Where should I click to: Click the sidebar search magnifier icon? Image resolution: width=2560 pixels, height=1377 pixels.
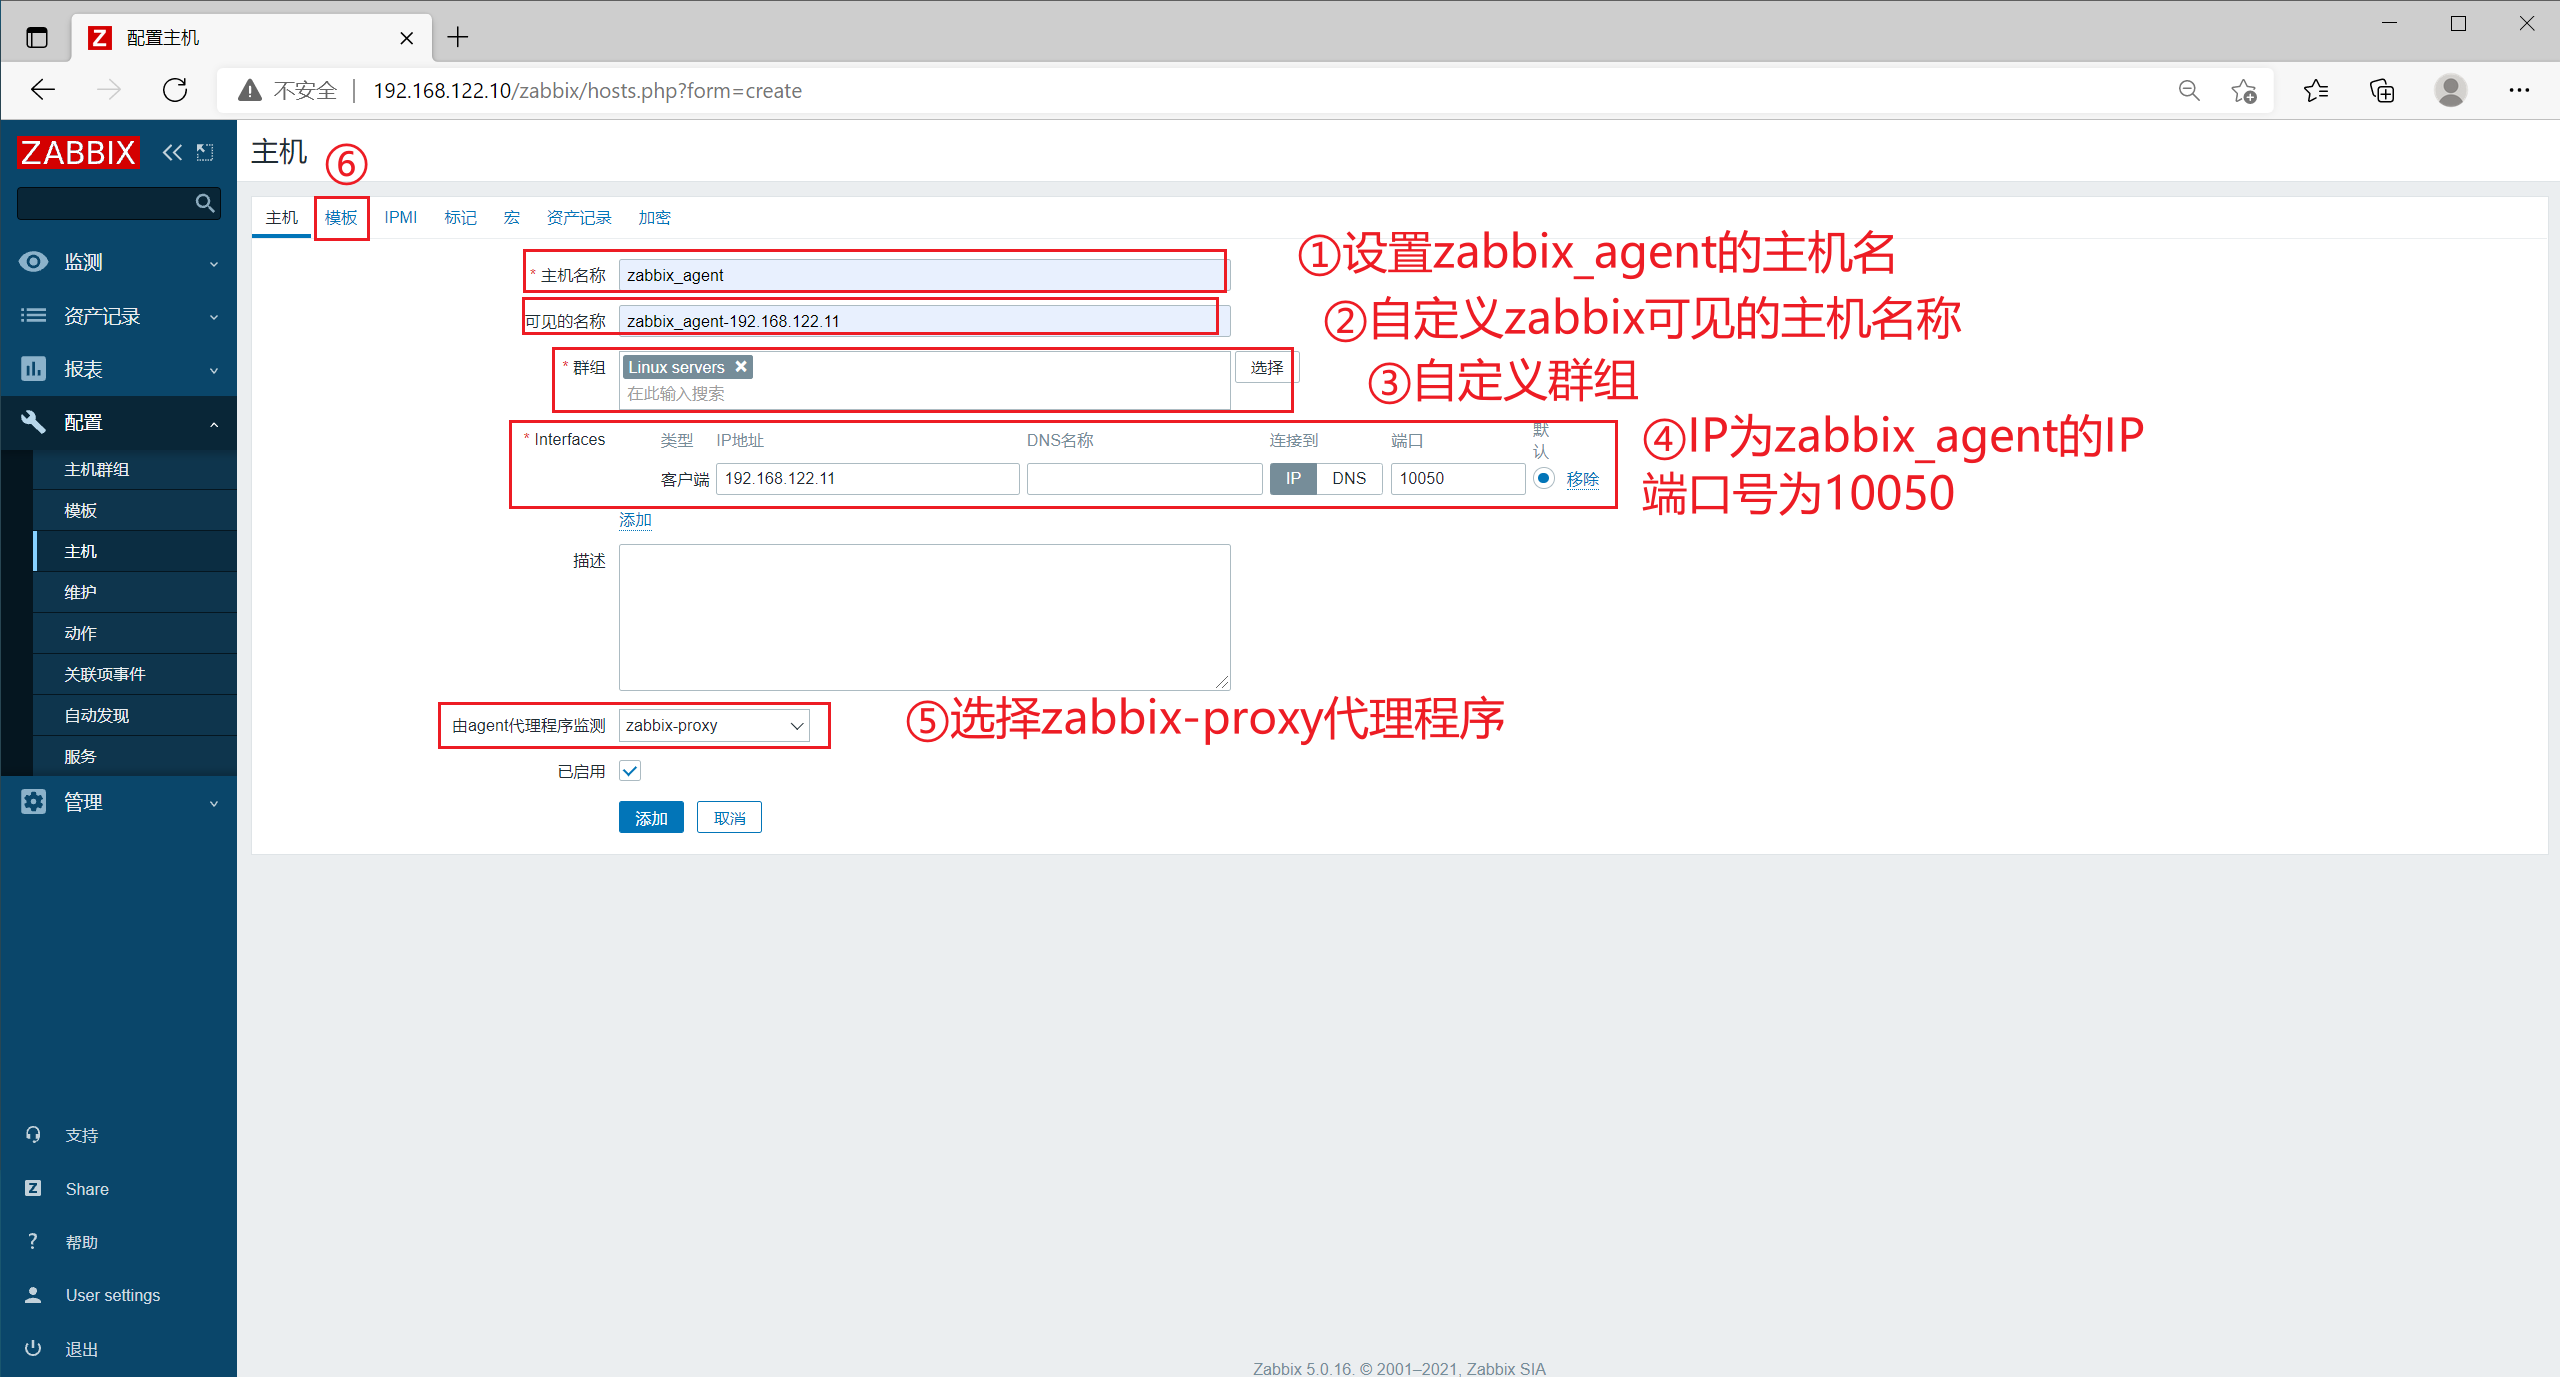[x=205, y=203]
